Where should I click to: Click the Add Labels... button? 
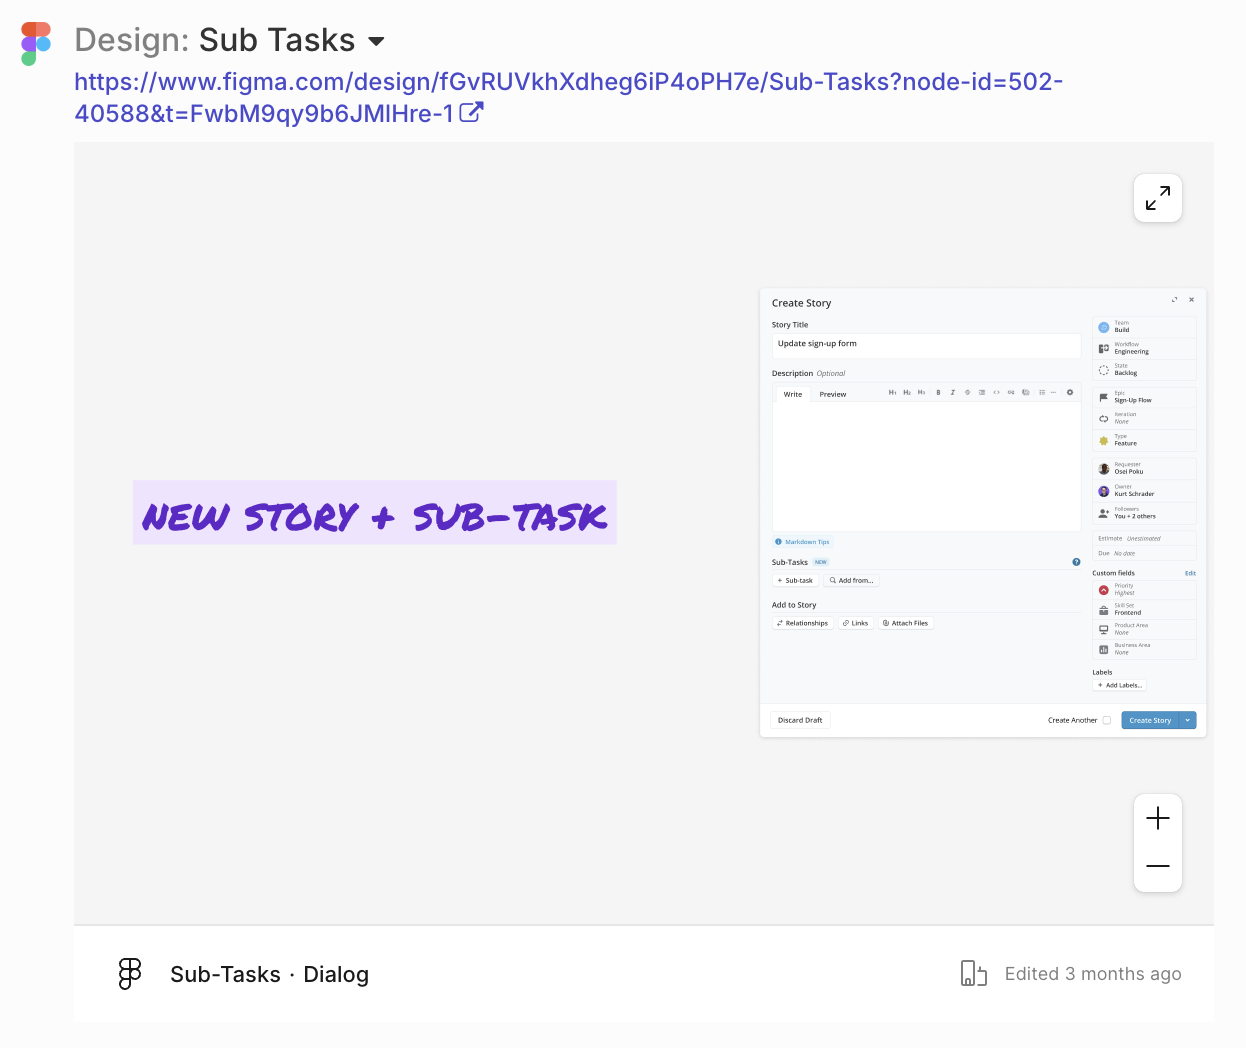click(1120, 685)
